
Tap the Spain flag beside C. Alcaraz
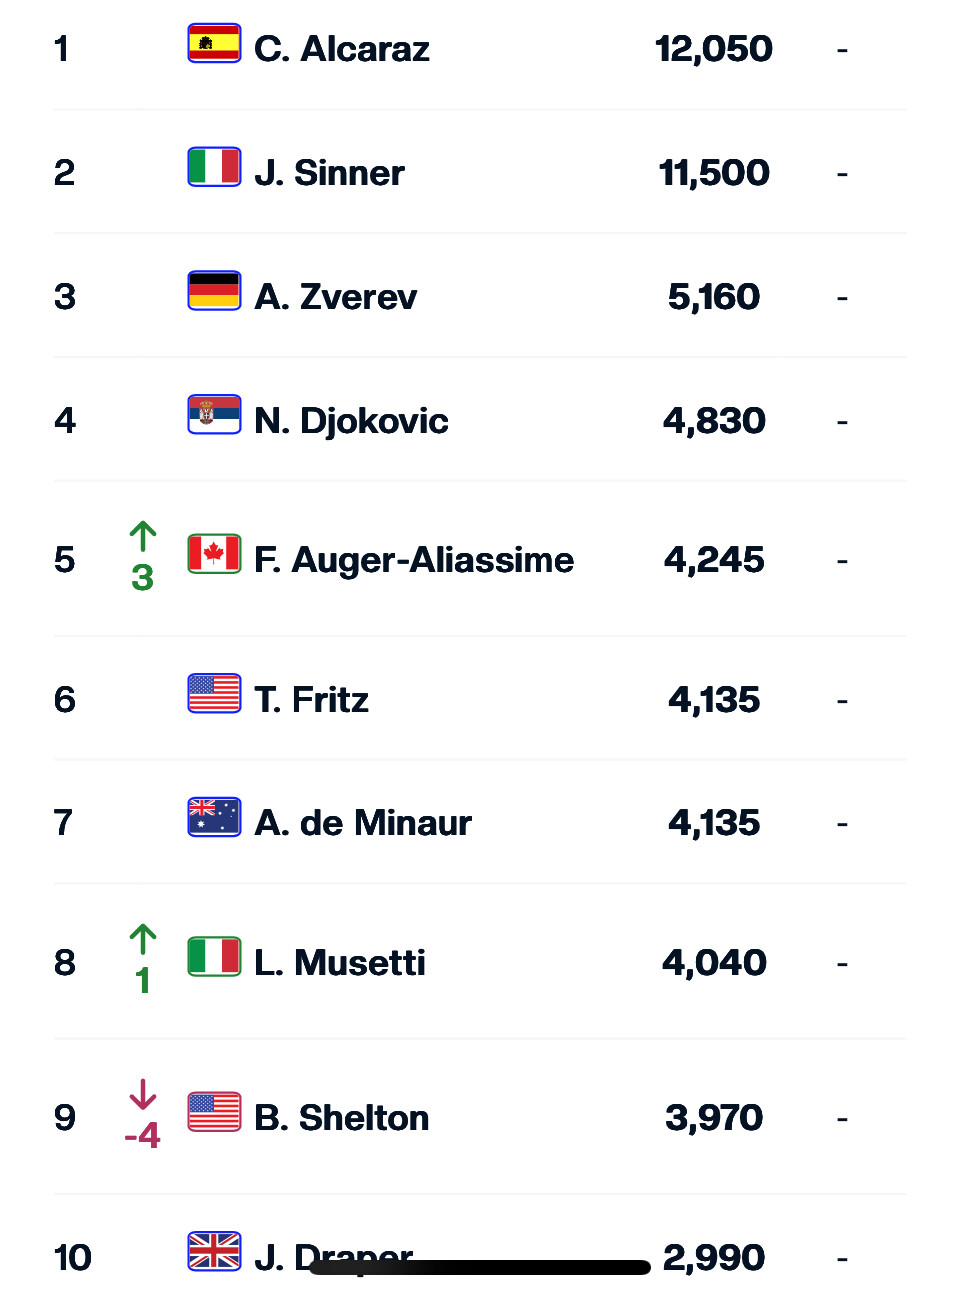coord(214,44)
